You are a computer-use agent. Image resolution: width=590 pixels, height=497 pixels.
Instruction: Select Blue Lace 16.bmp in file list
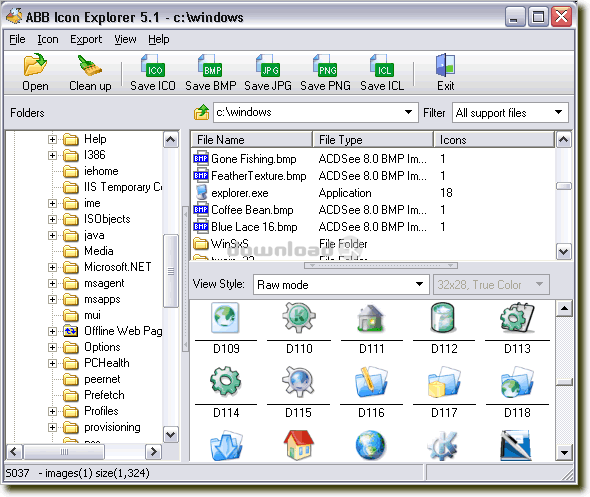point(254,226)
